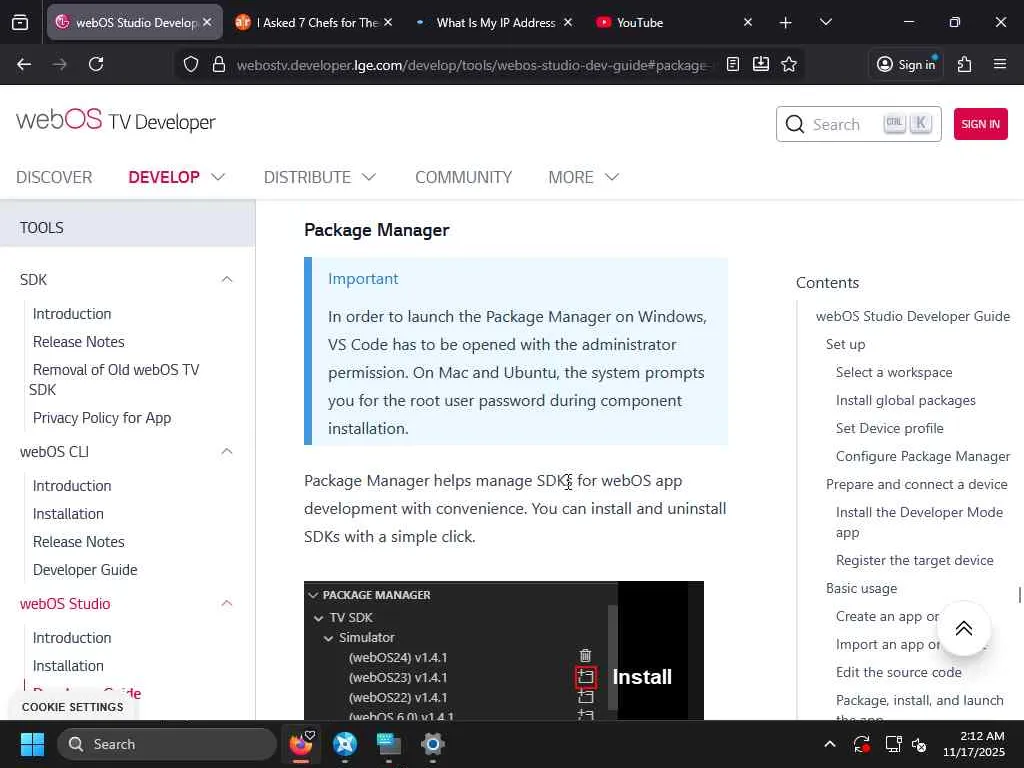
Task: Show hidden system tray icons
Action: pos(829,744)
